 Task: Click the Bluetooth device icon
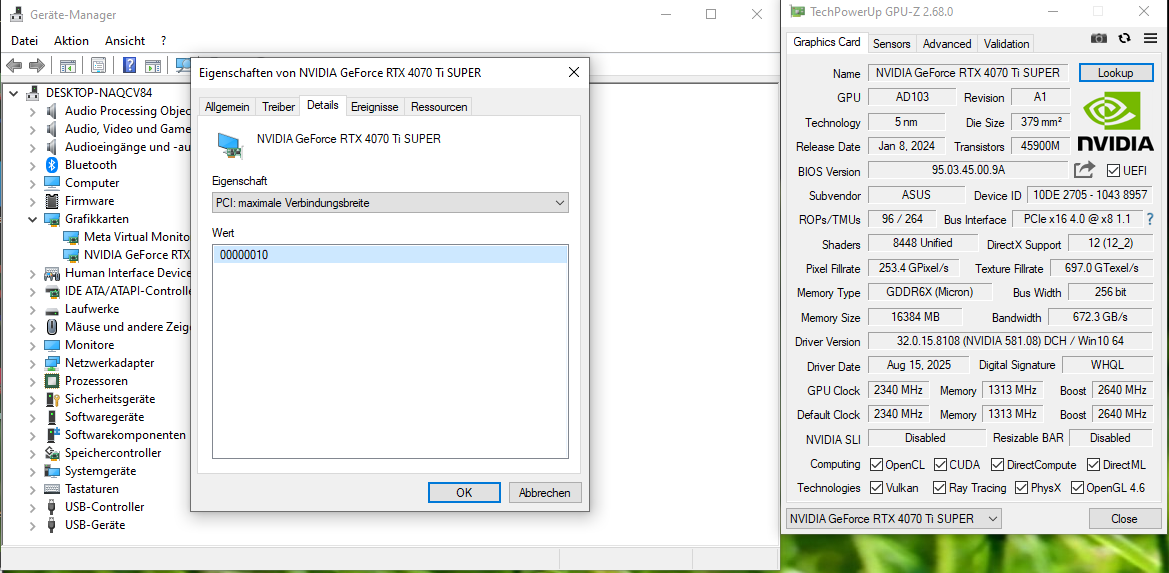pos(51,165)
